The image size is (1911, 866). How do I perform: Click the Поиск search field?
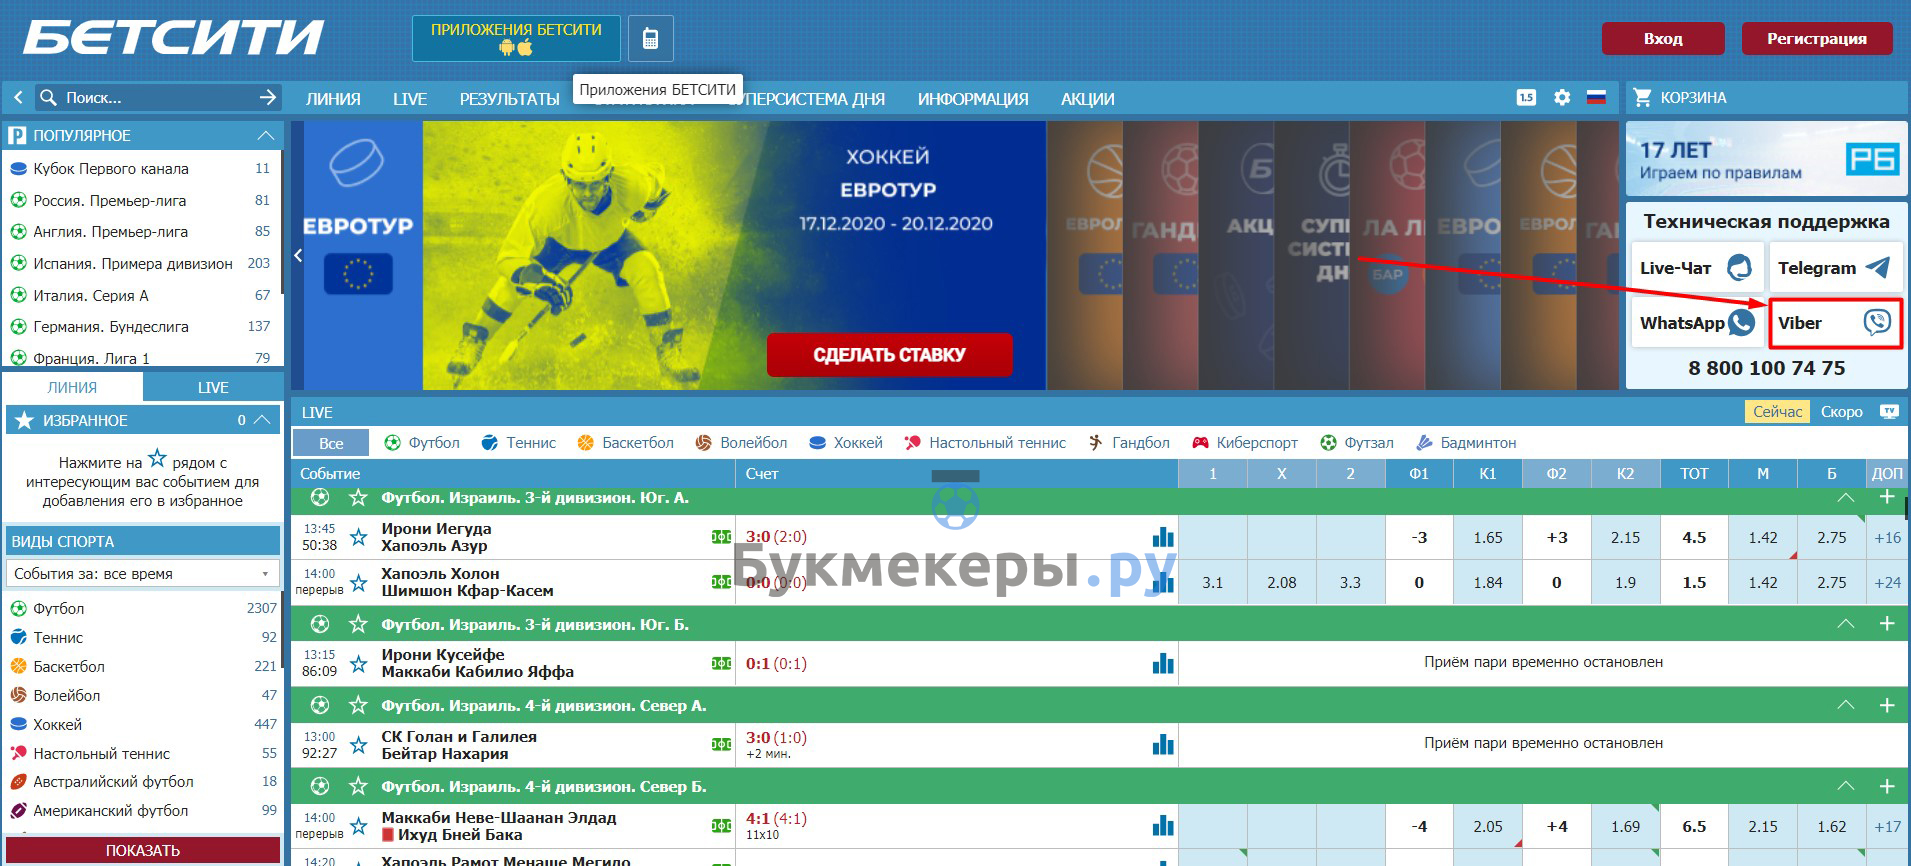pos(150,98)
